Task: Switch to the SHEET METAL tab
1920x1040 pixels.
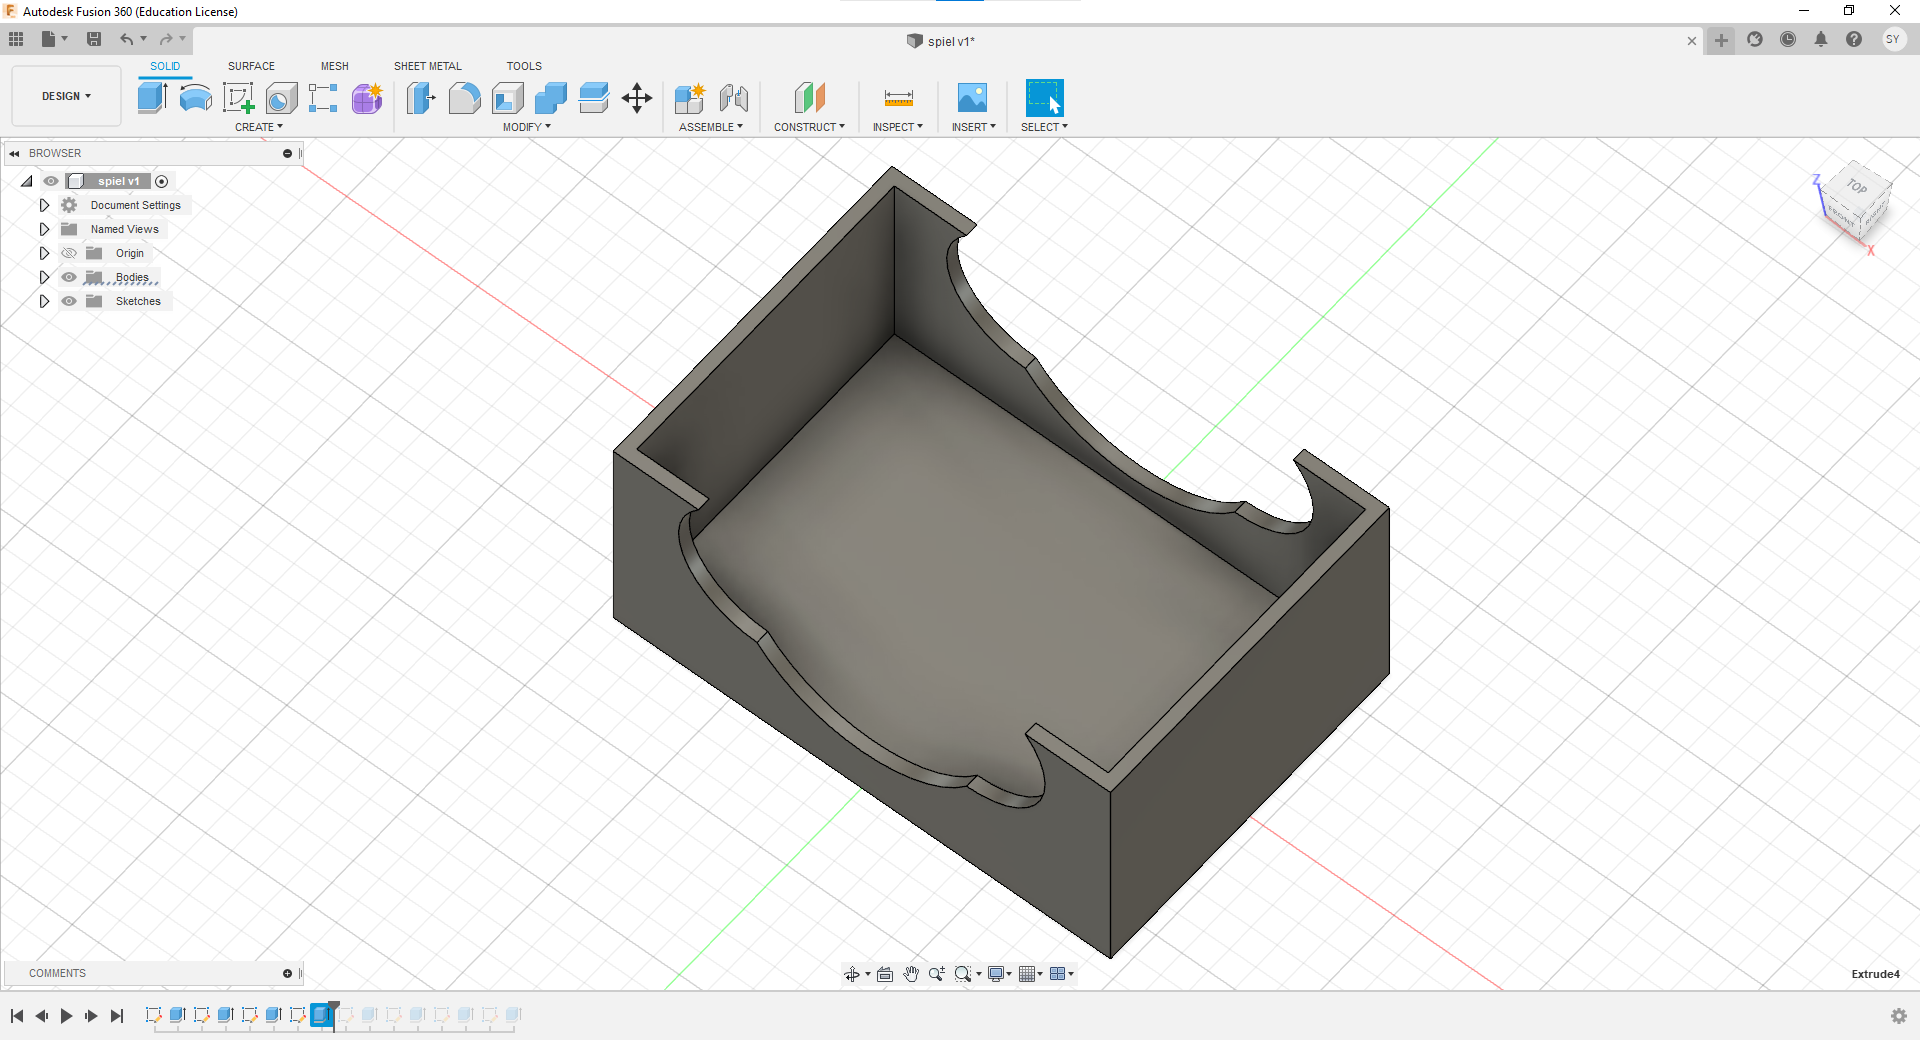Action: pyautogui.click(x=427, y=66)
